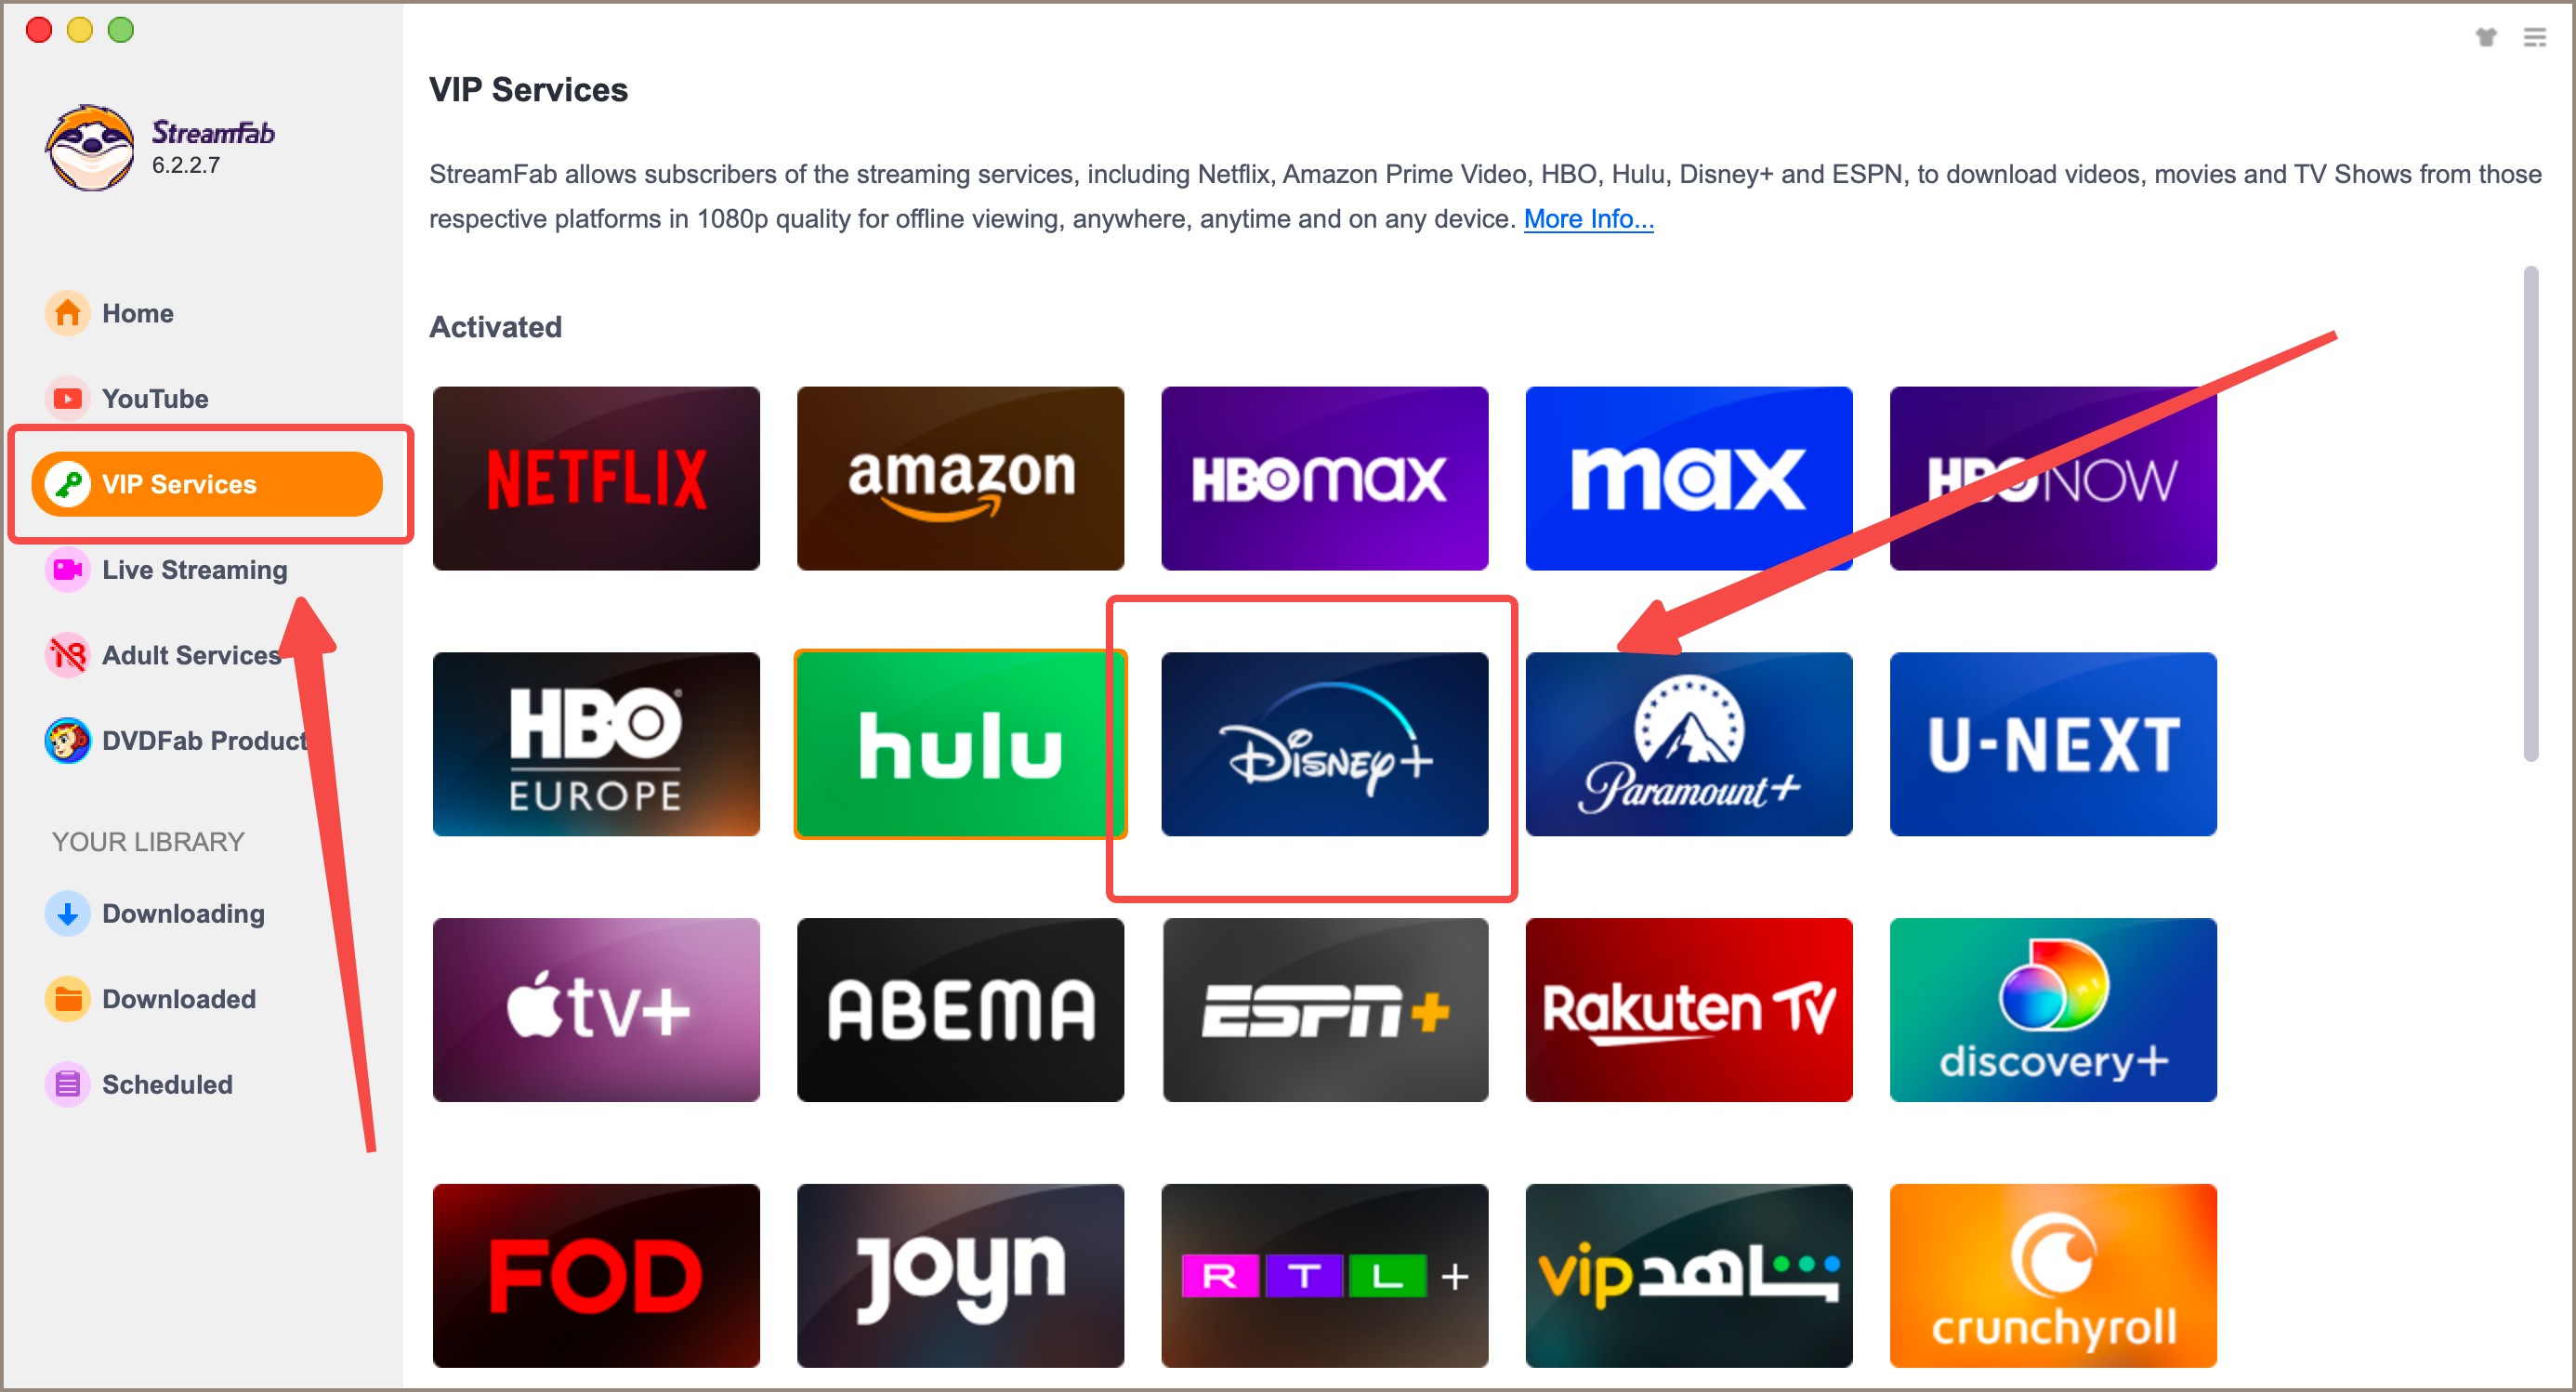Click the YOUR LIBRARY sidebar heading
The width and height of the screenshot is (2576, 1392).
coord(148,842)
